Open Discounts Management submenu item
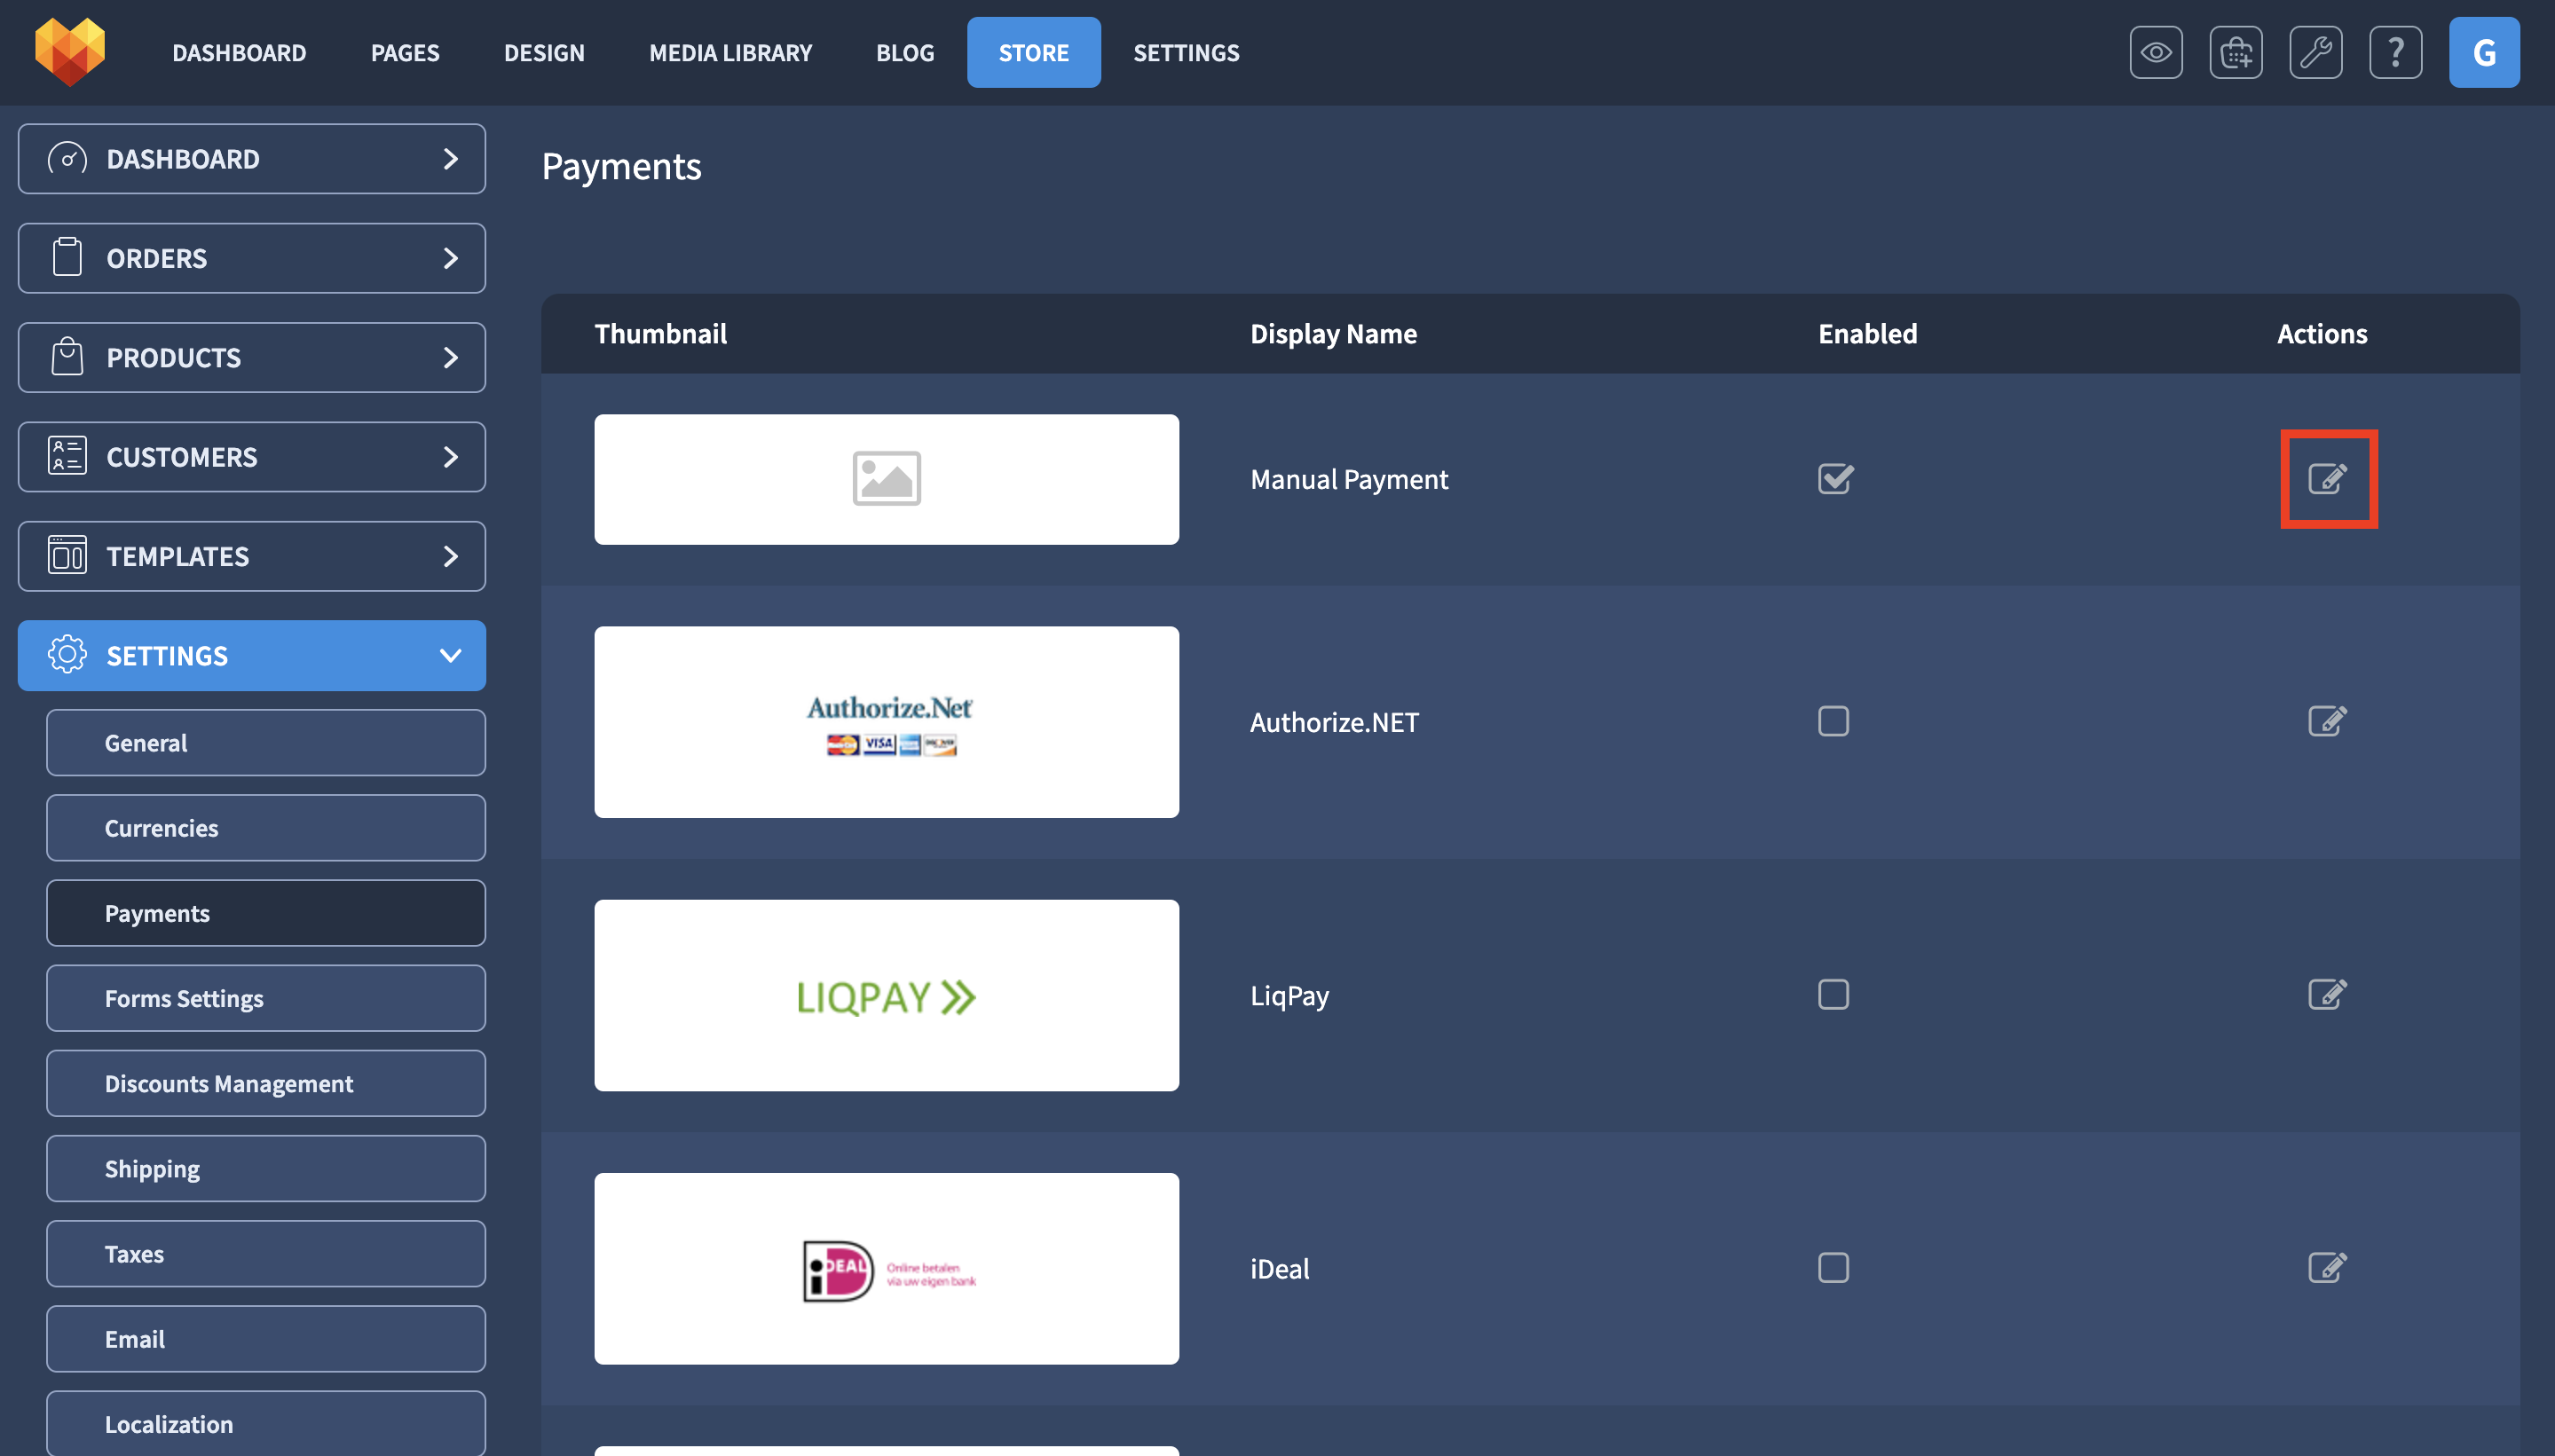This screenshot has width=2555, height=1456. 266,1083
